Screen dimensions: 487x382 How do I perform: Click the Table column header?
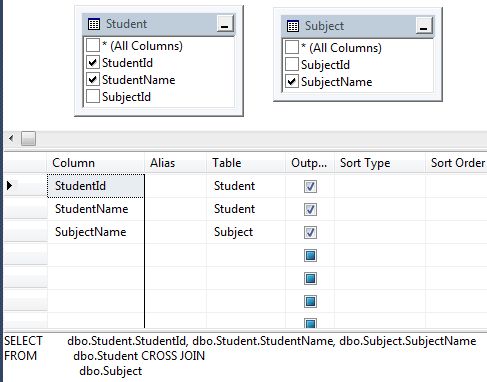(246, 163)
